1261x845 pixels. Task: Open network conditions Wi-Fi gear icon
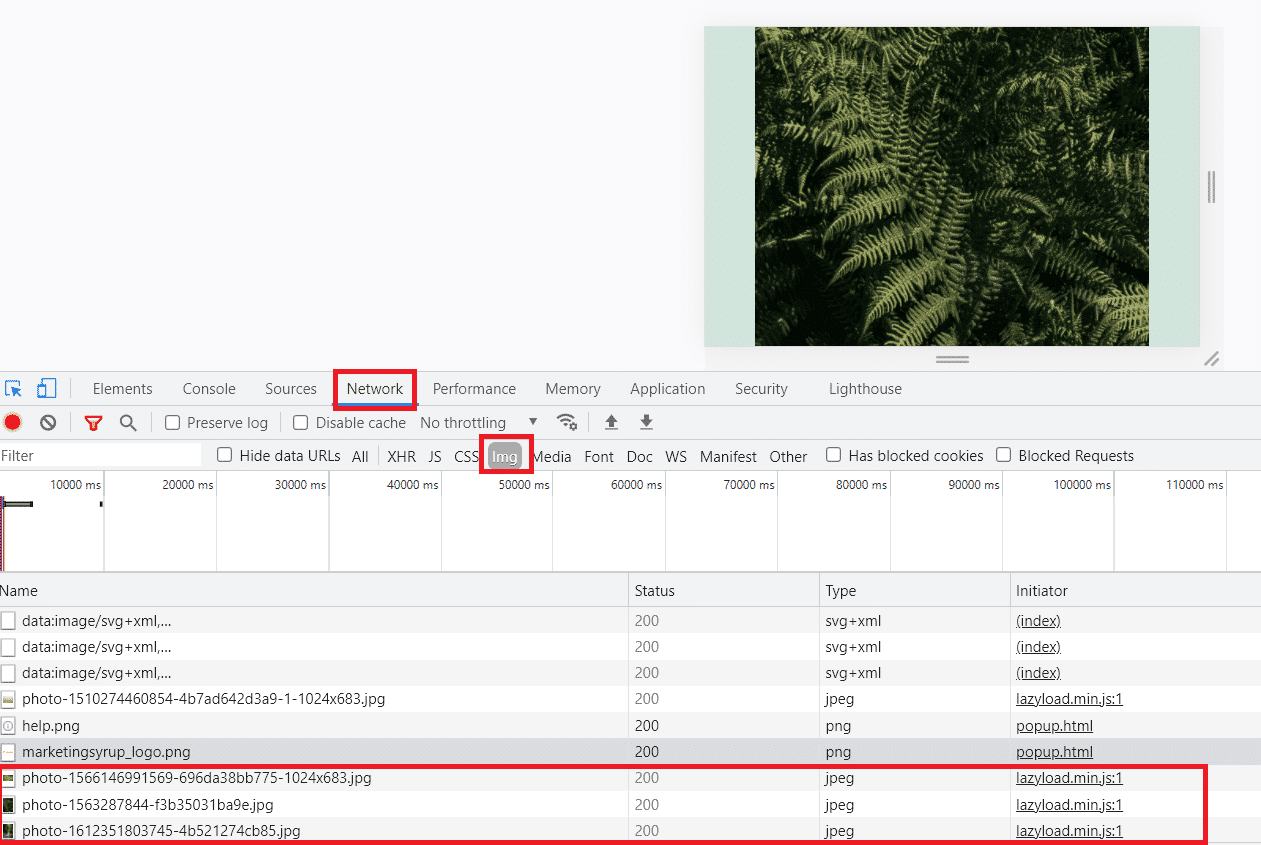(567, 422)
